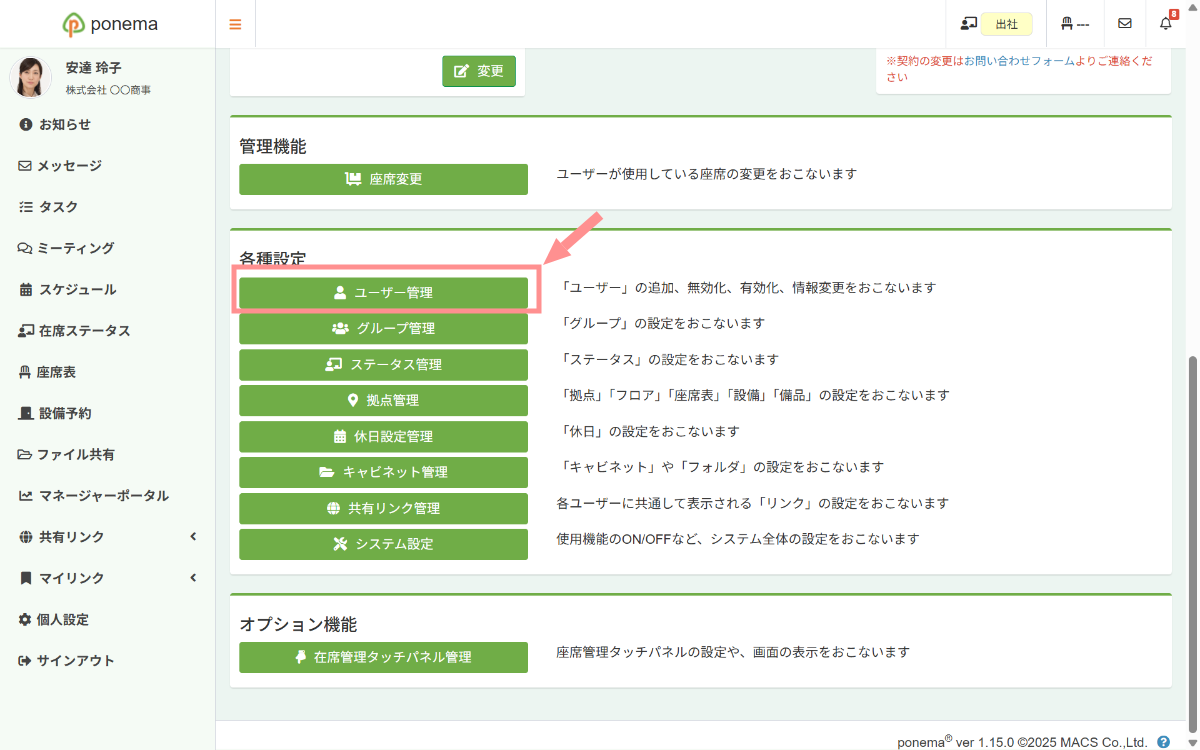The height and width of the screenshot is (750, 1200).
Task: Open キャビネット管理 settings button
Action: [x=383, y=472]
